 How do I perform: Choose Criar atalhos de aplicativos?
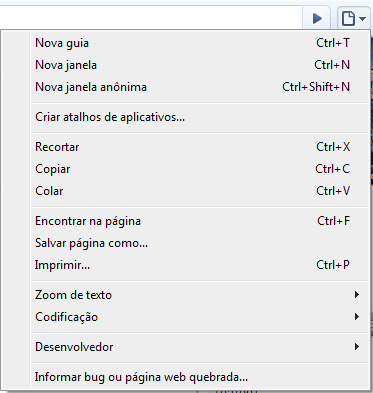(200, 117)
